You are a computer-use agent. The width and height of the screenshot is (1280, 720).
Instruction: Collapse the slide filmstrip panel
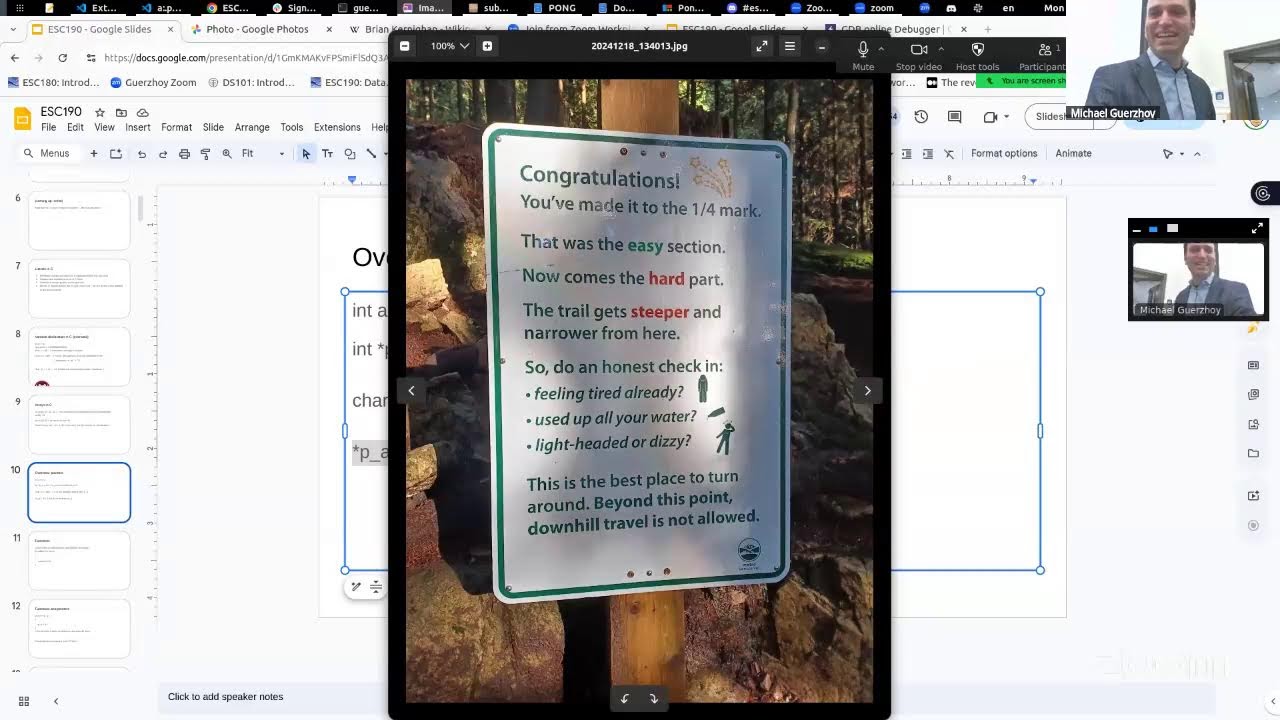56,701
